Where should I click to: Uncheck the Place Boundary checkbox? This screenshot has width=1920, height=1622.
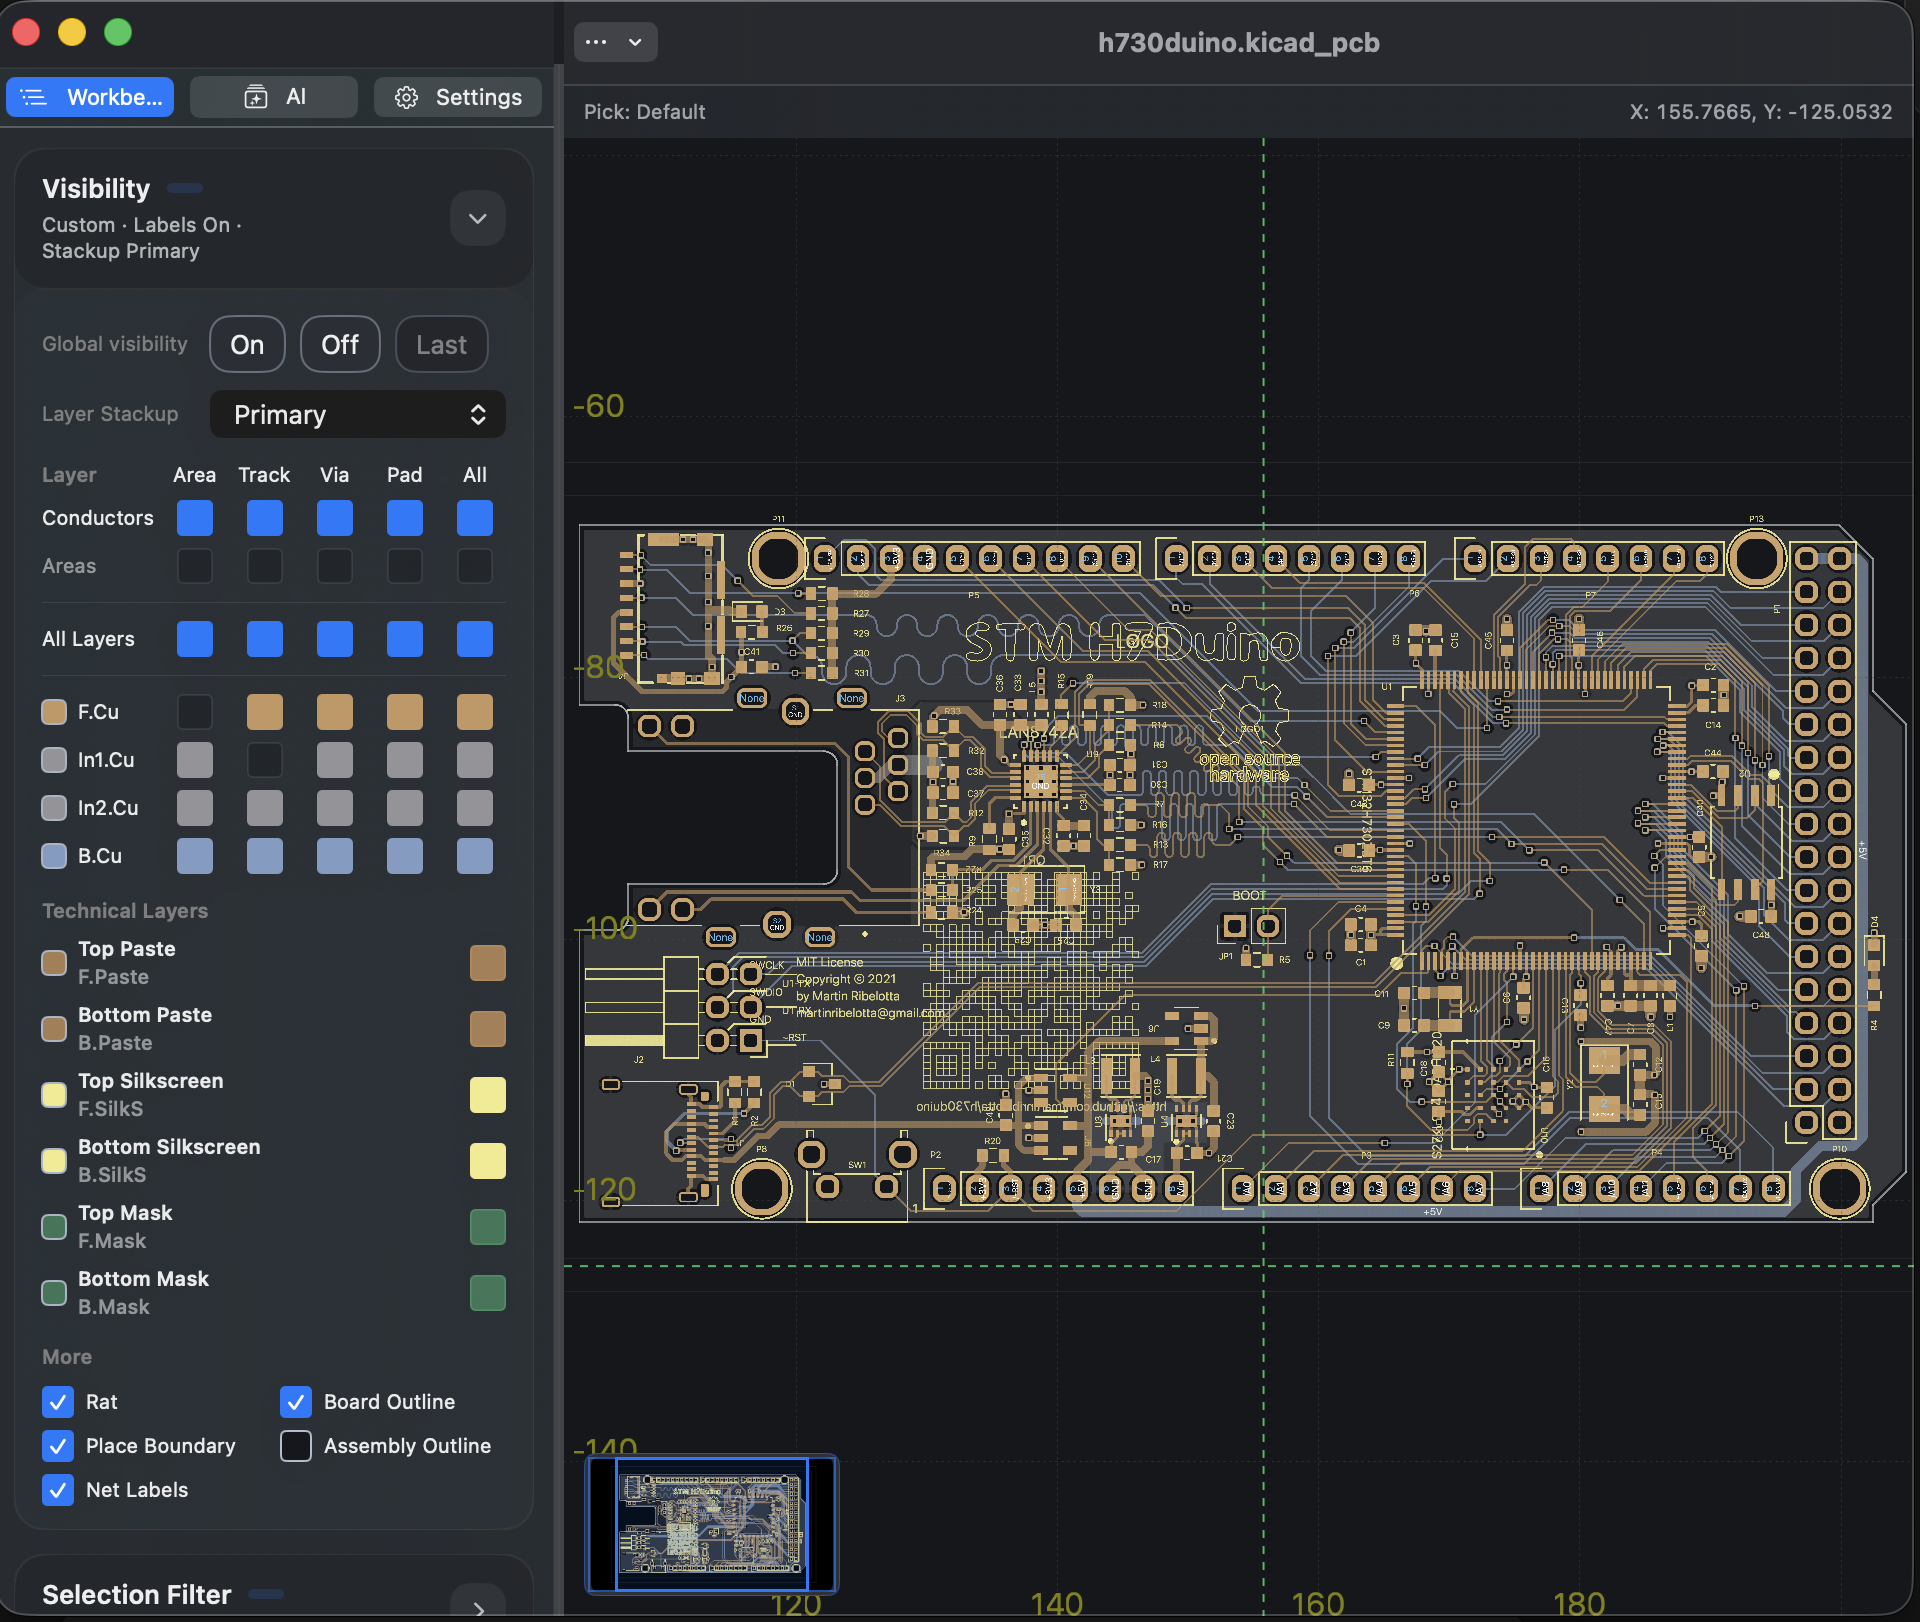click(x=58, y=1446)
